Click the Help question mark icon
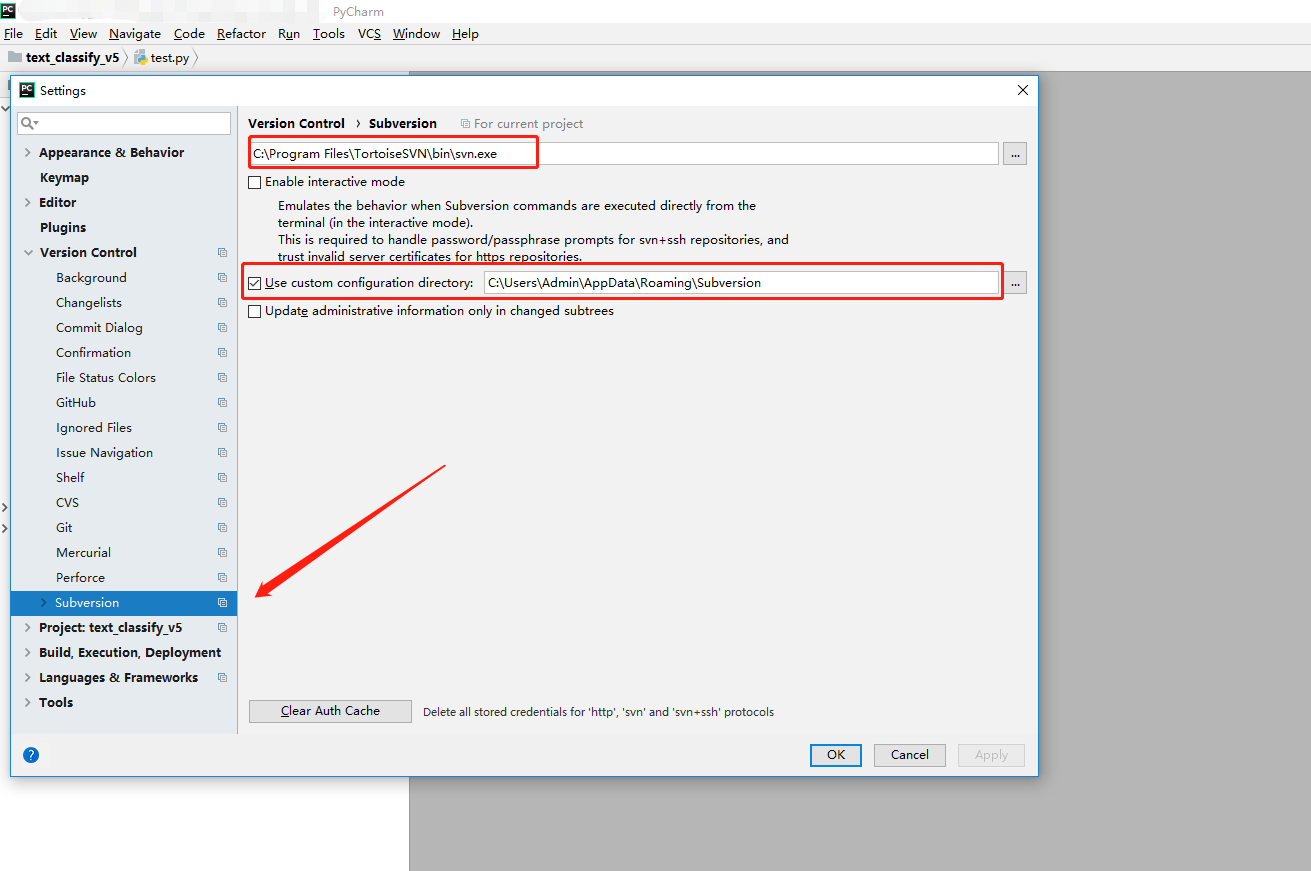Screen dimensions: 1311x871 click(30, 755)
